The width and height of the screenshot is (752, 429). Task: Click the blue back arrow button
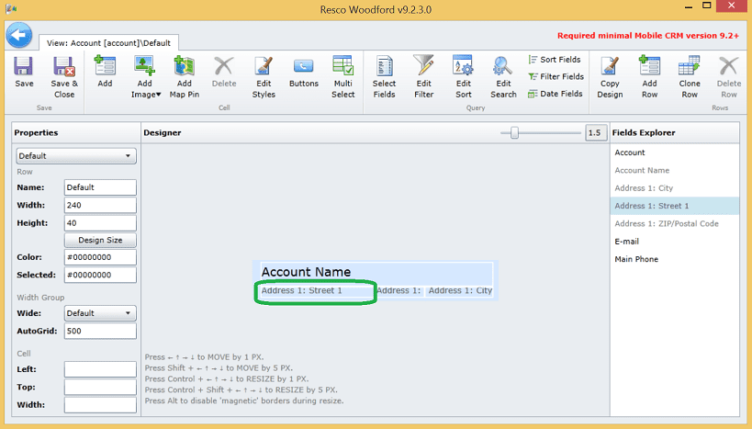point(18,34)
